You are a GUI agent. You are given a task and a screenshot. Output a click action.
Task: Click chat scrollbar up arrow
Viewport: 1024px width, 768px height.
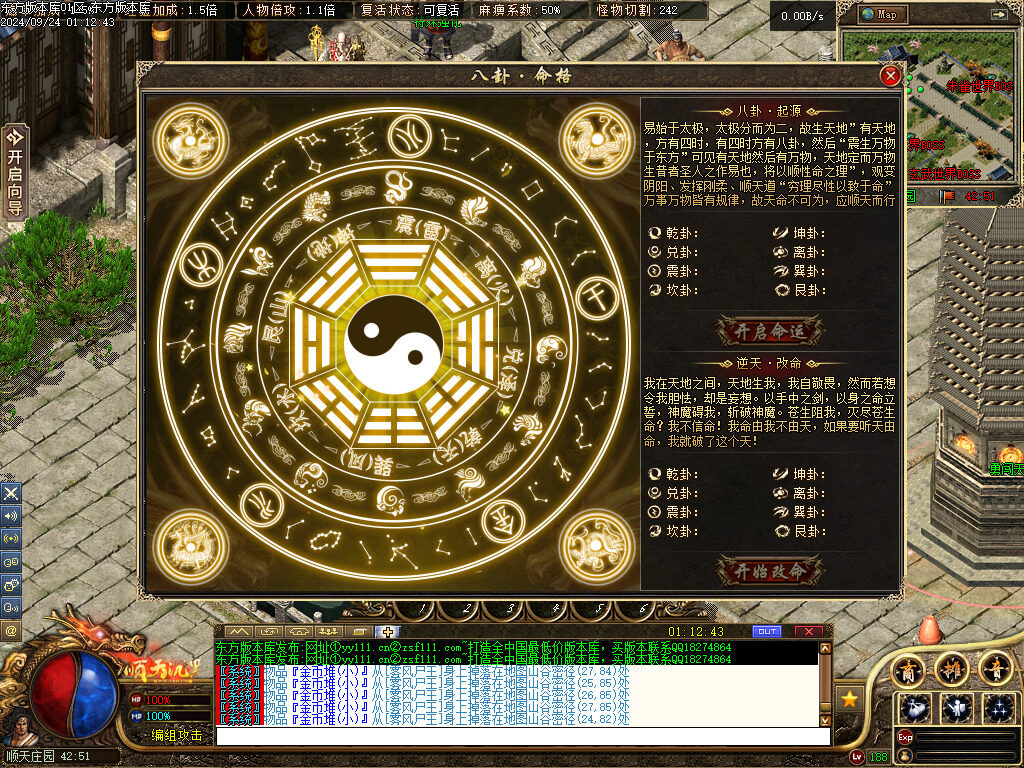coord(825,648)
